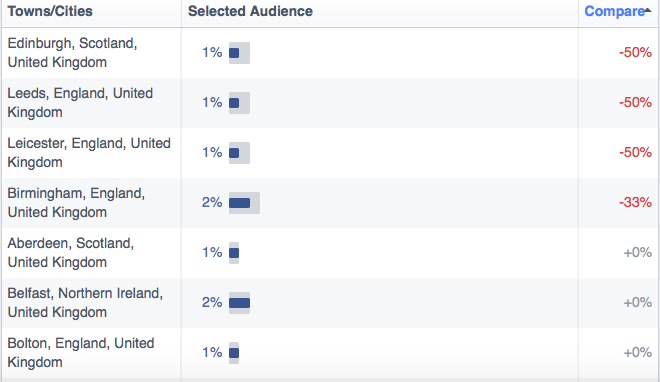
Task: Select the Leeds, England row
Action: pyautogui.click(x=330, y=103)
